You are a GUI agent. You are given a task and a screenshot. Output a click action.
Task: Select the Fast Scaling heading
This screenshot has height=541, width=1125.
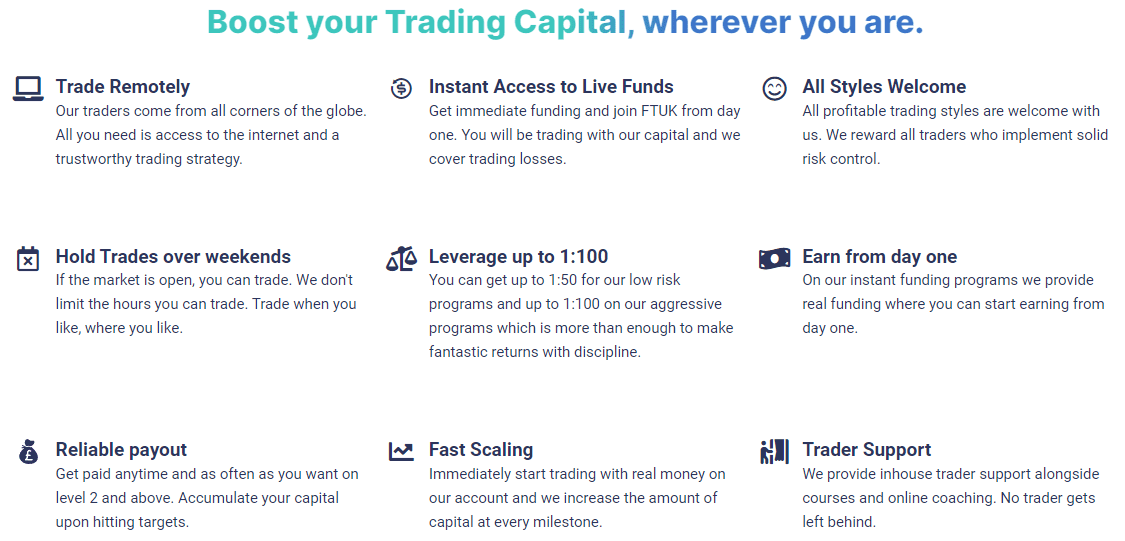(x=481, y=450)
